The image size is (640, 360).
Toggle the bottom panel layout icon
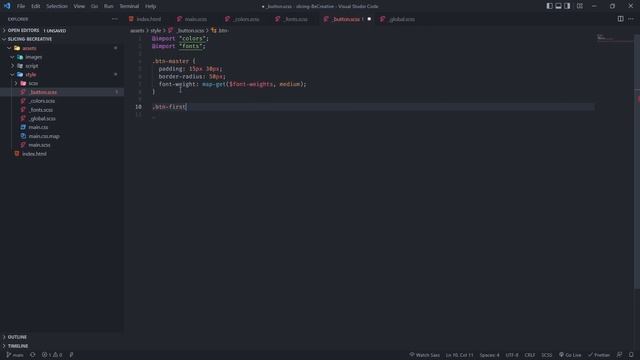point(558,6)
